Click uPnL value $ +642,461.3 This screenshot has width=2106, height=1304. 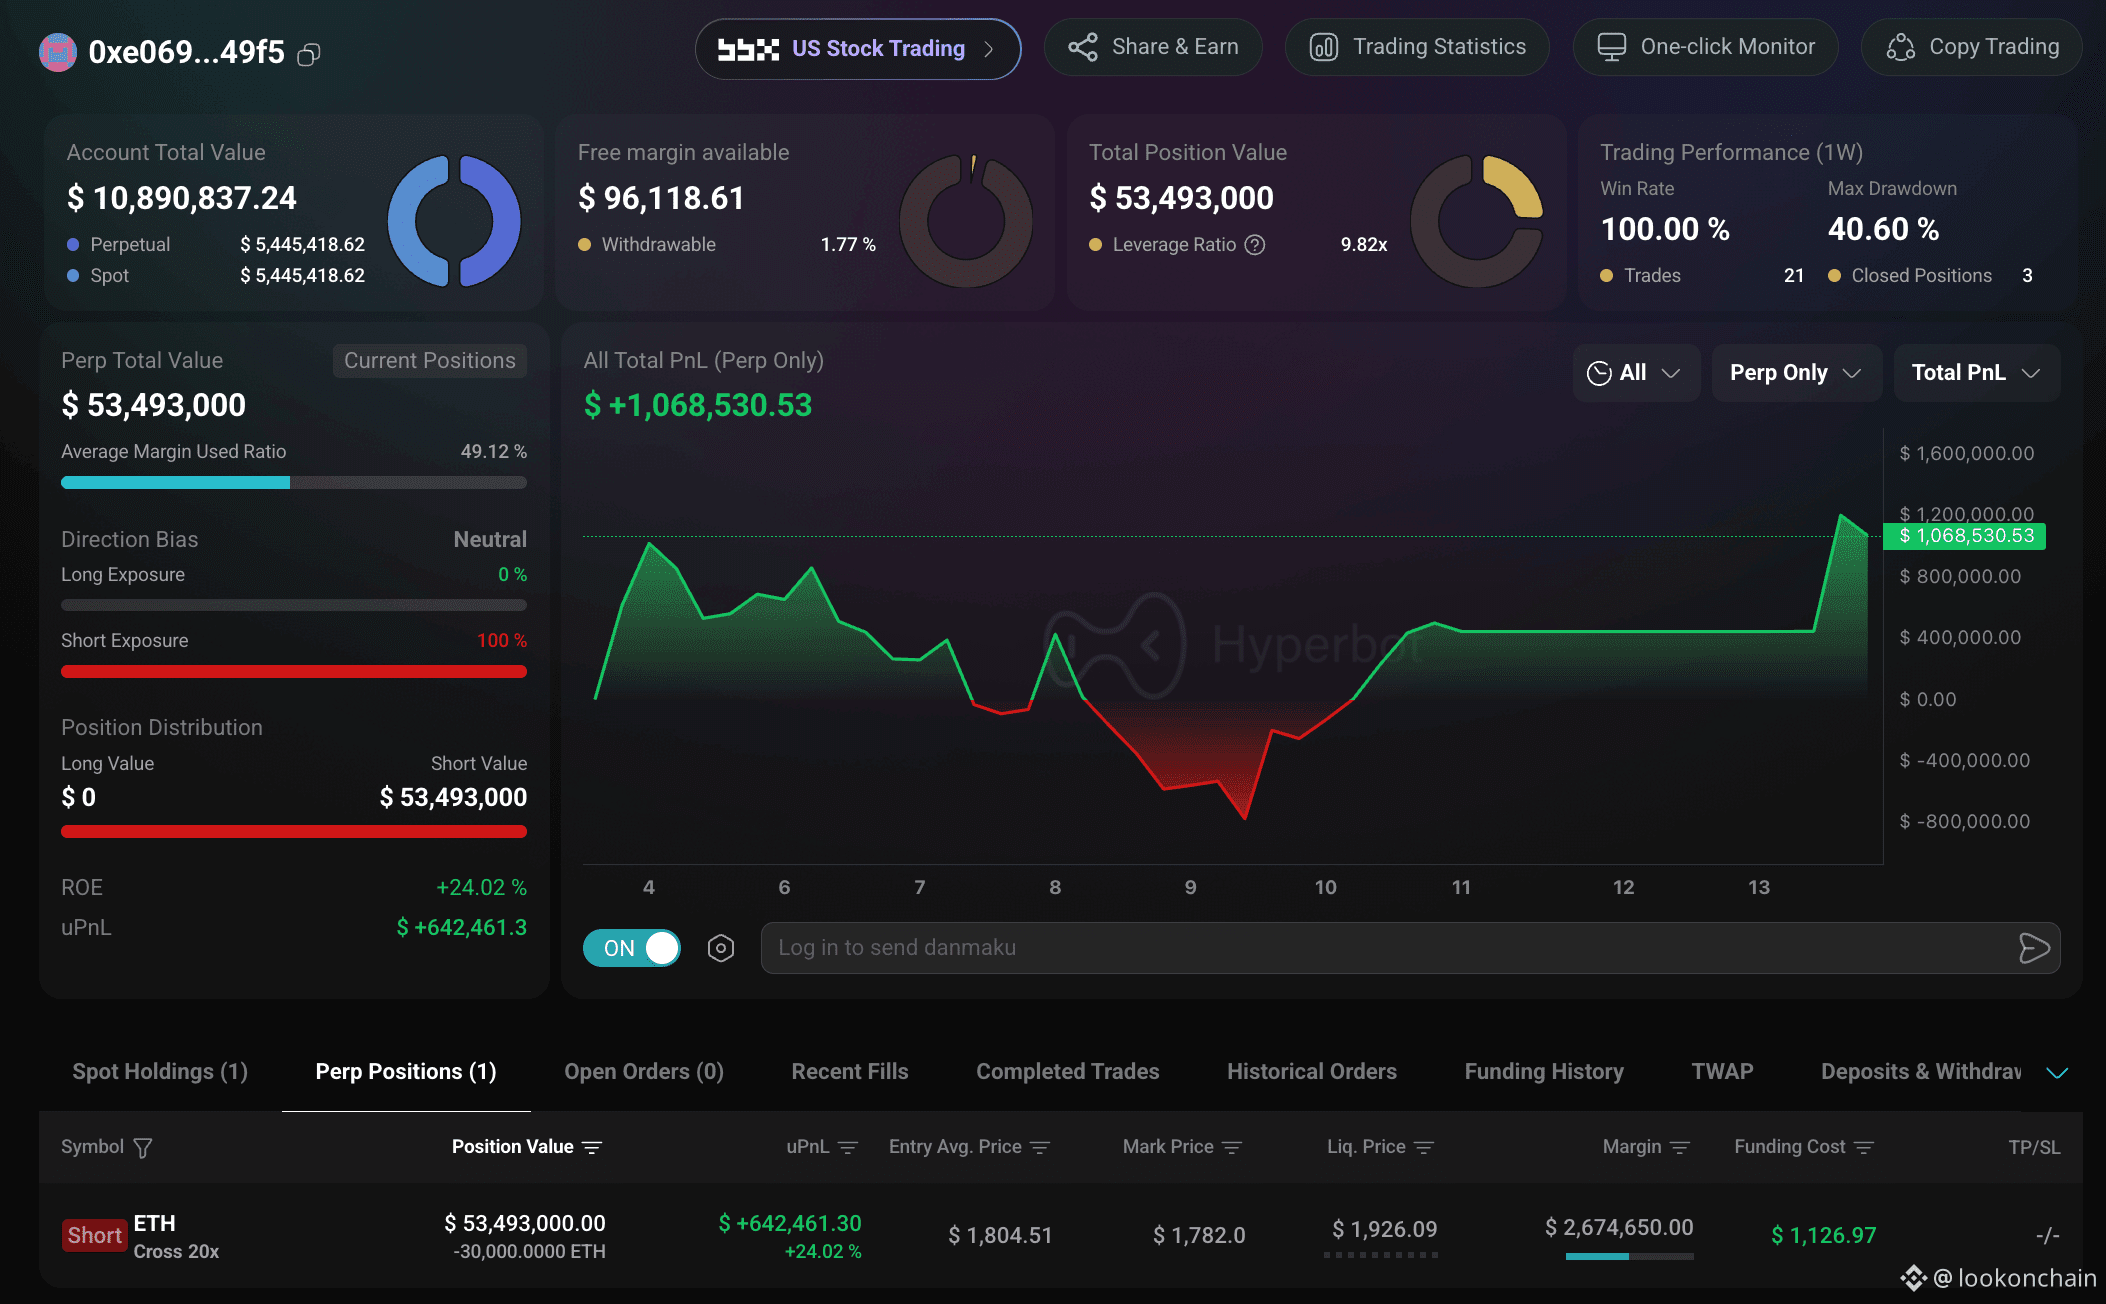461,928
